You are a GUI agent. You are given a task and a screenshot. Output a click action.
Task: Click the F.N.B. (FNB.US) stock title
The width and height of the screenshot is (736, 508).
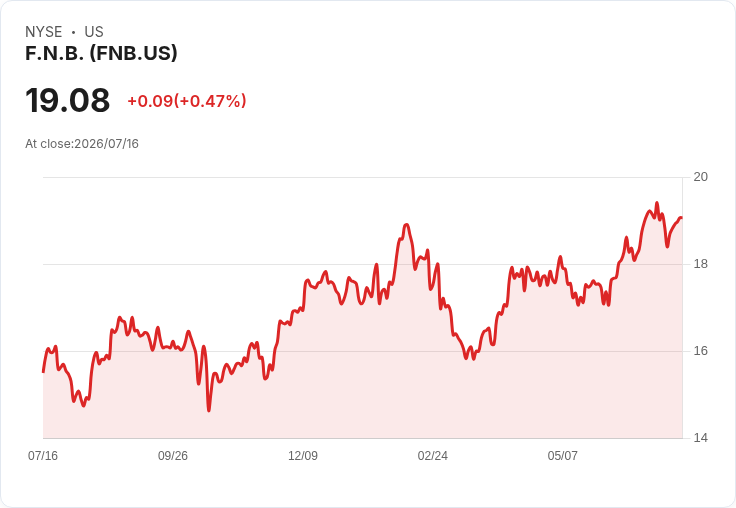101,53
